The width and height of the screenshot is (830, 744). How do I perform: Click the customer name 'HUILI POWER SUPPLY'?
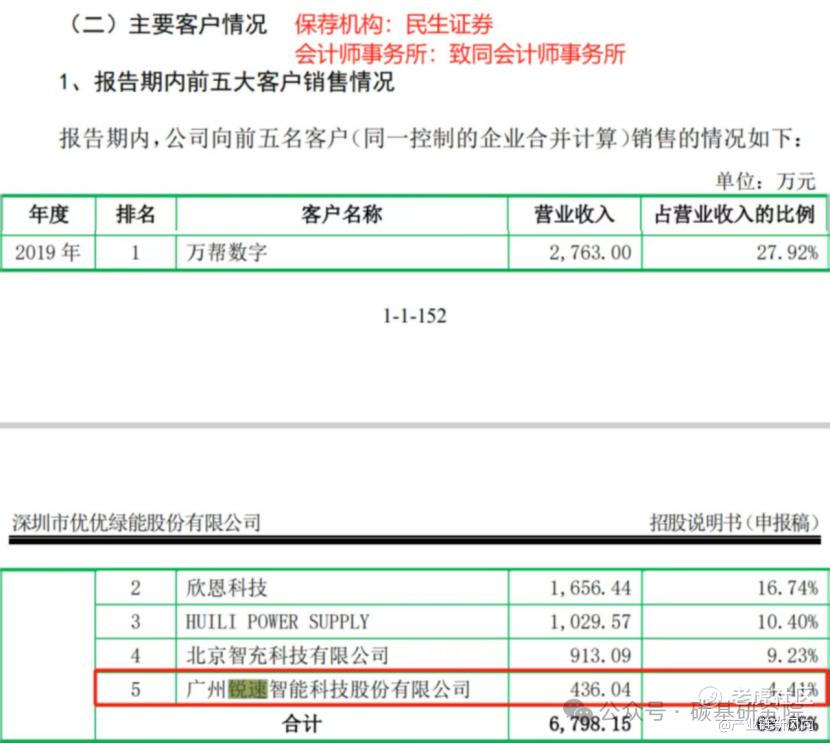[277, 622]
